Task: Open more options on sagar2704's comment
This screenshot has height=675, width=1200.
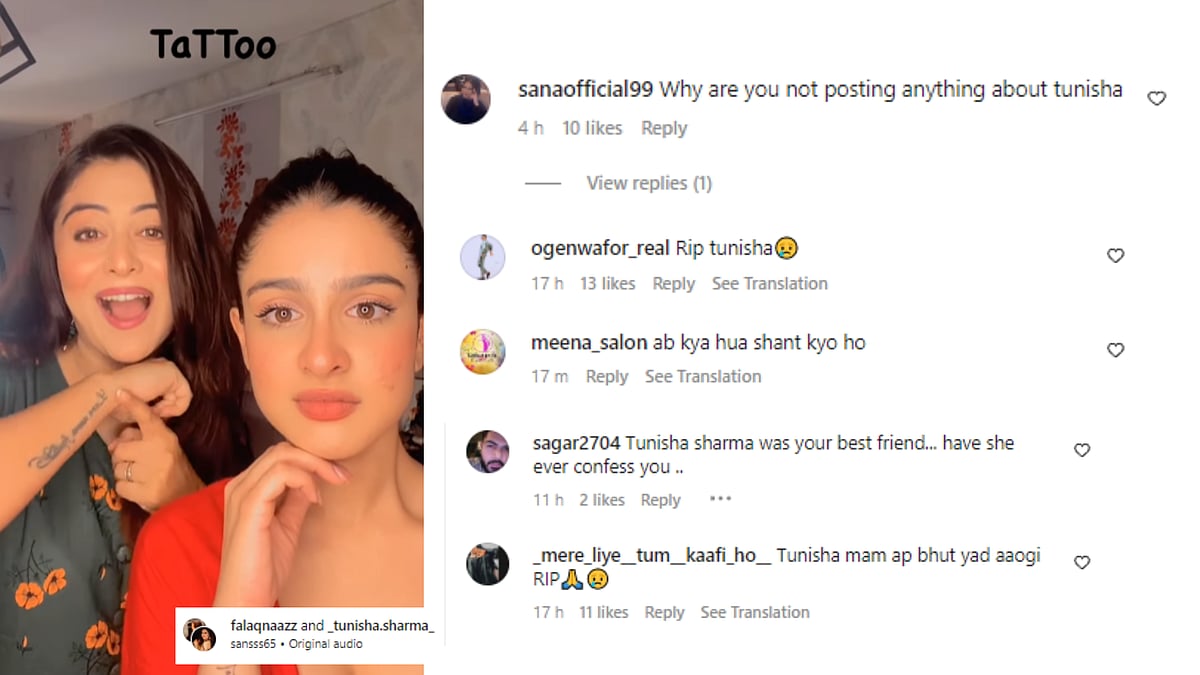Action: (x=720, y=499)
